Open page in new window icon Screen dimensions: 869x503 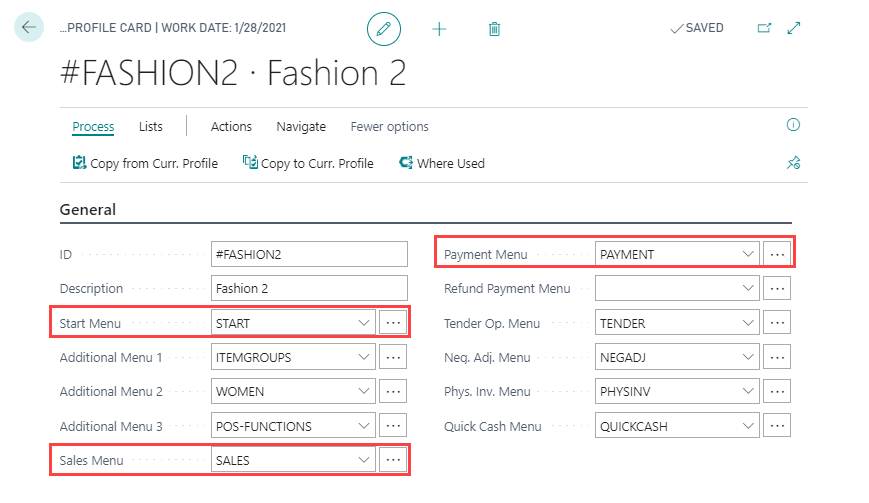[x=765, y=28]
